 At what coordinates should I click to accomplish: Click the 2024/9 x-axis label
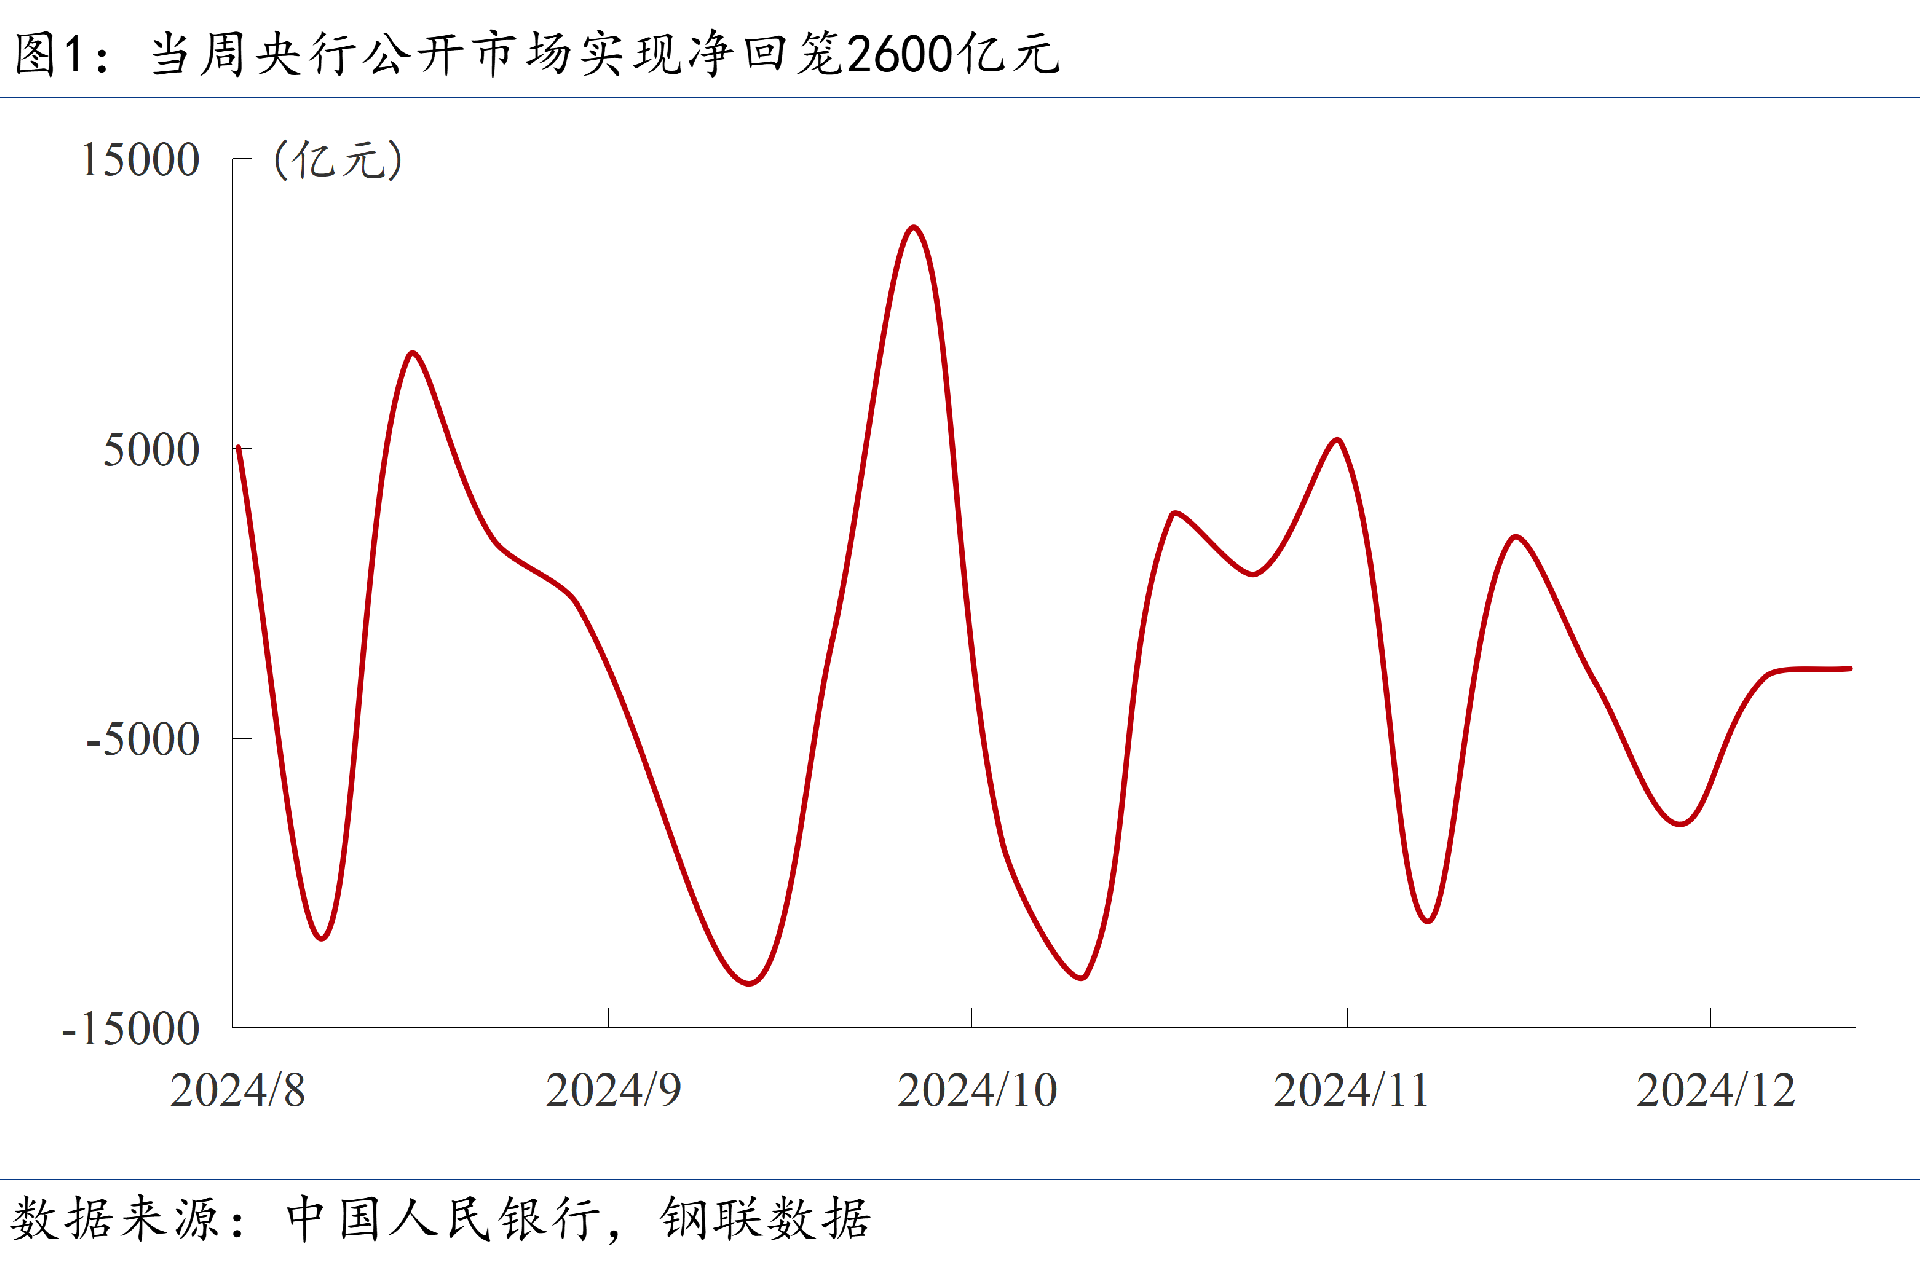click(613, 1090)
